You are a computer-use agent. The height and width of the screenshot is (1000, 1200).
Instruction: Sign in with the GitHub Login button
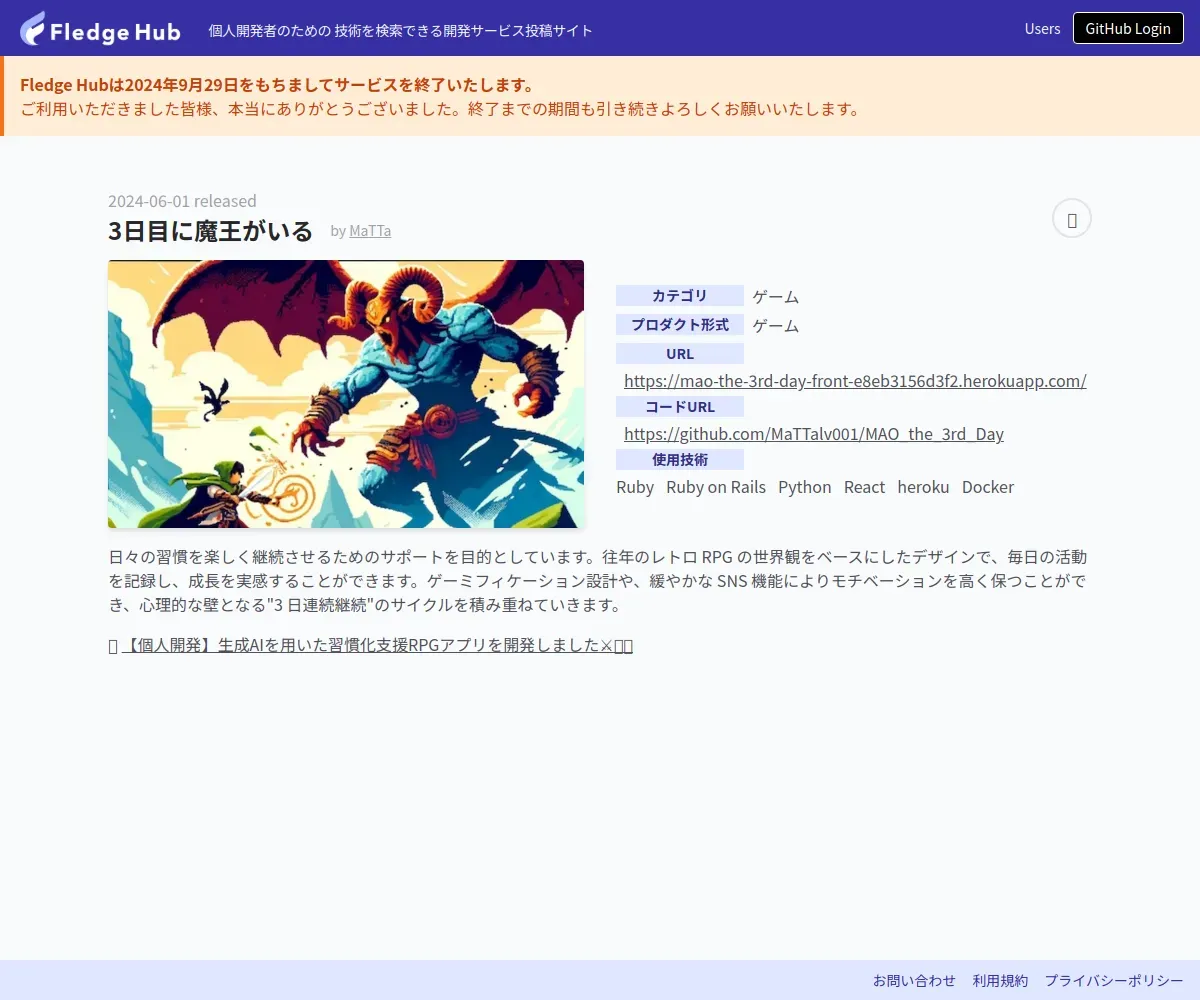click(1128, 28)
